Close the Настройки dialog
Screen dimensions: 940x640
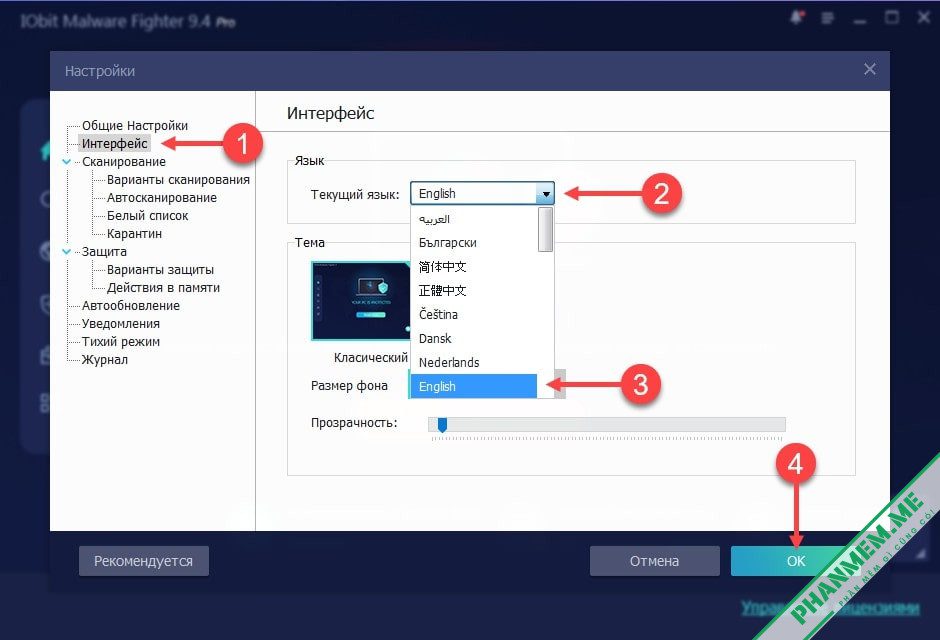click(x=870, y=70)
